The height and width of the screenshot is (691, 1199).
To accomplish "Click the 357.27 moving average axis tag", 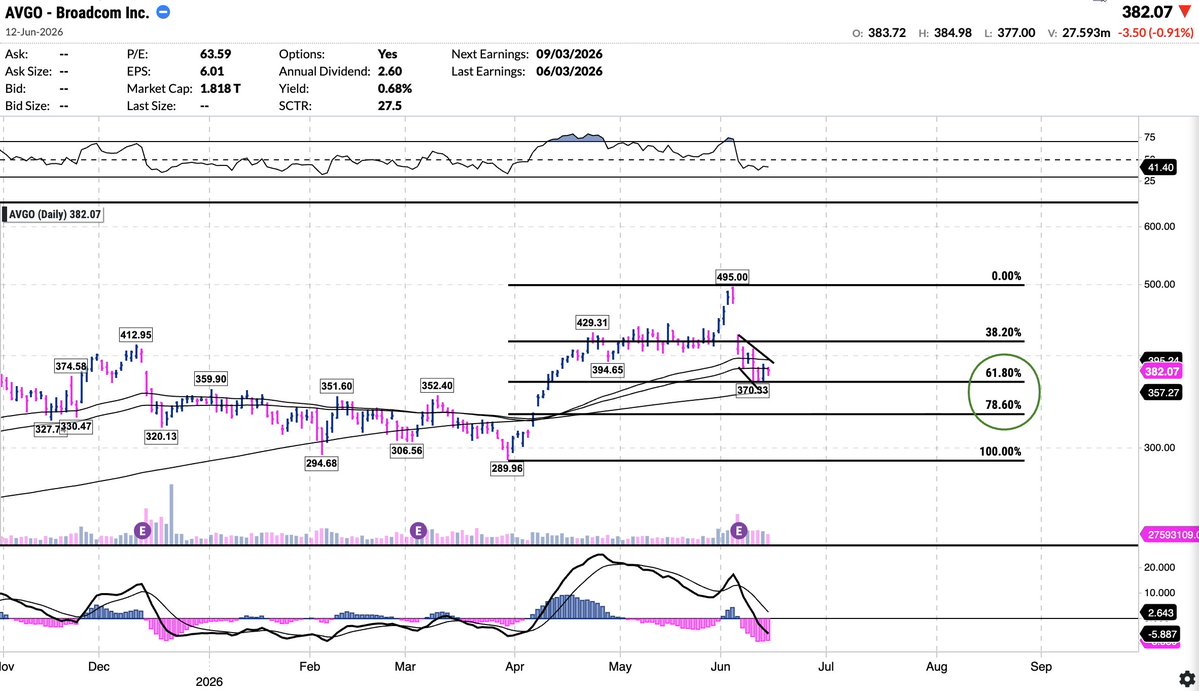I will click(x=1162, y=392).
